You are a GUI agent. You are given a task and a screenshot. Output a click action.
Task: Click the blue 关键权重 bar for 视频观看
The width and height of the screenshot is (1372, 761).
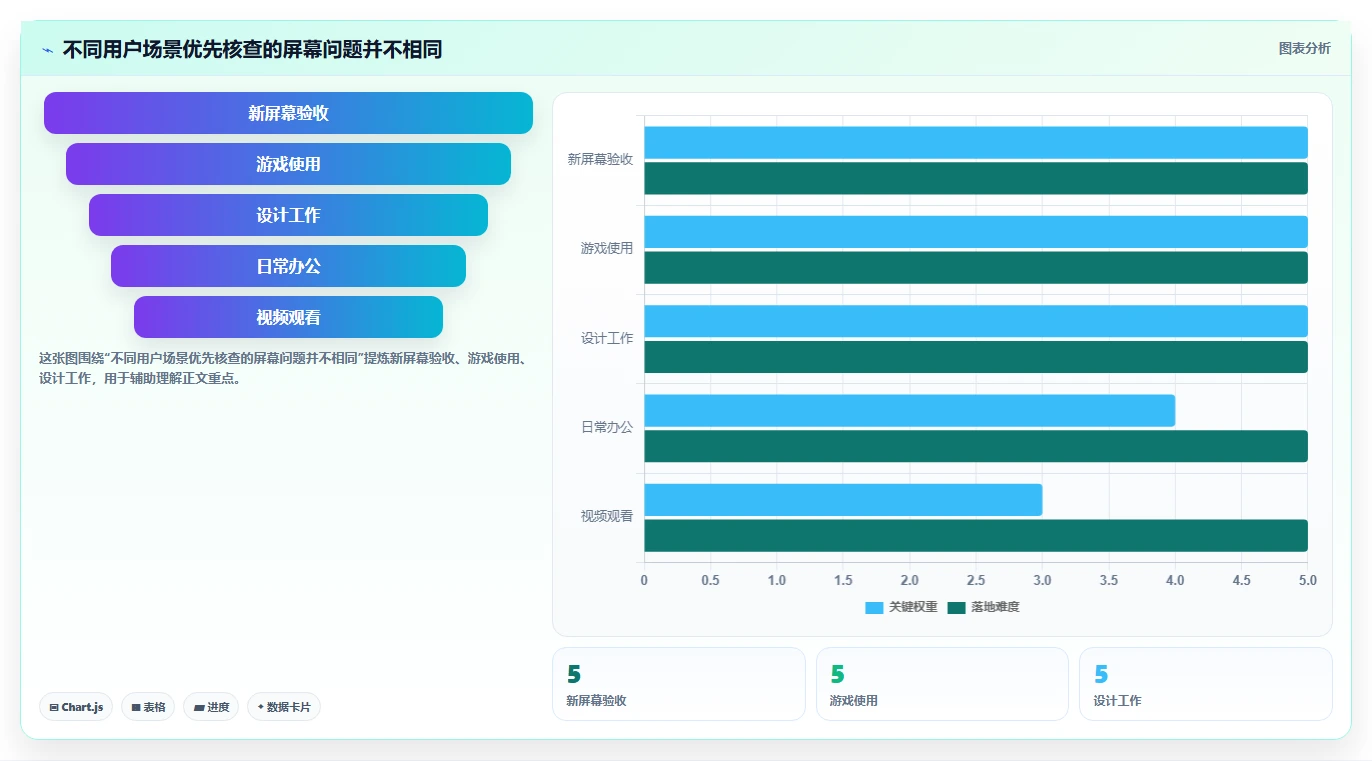(843, 500)
